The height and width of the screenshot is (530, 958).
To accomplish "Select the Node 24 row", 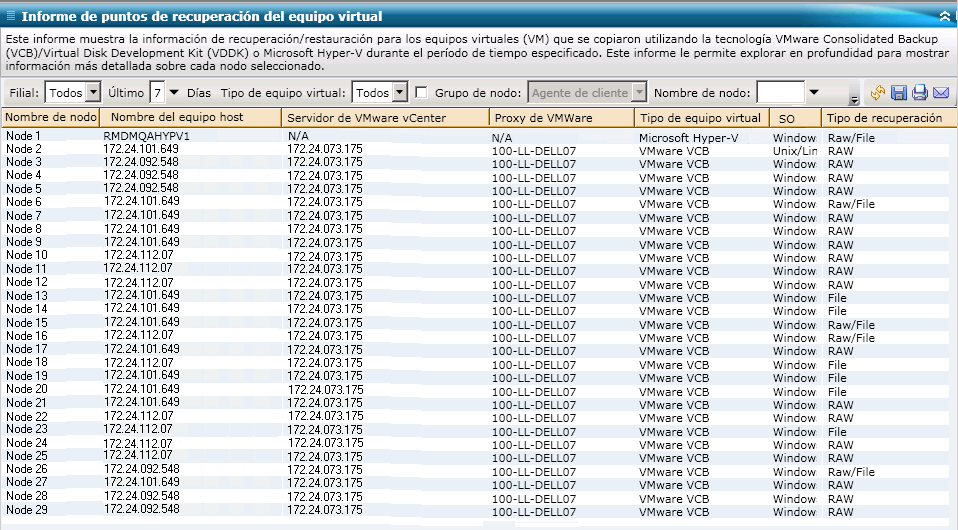I will pos(26,443).
